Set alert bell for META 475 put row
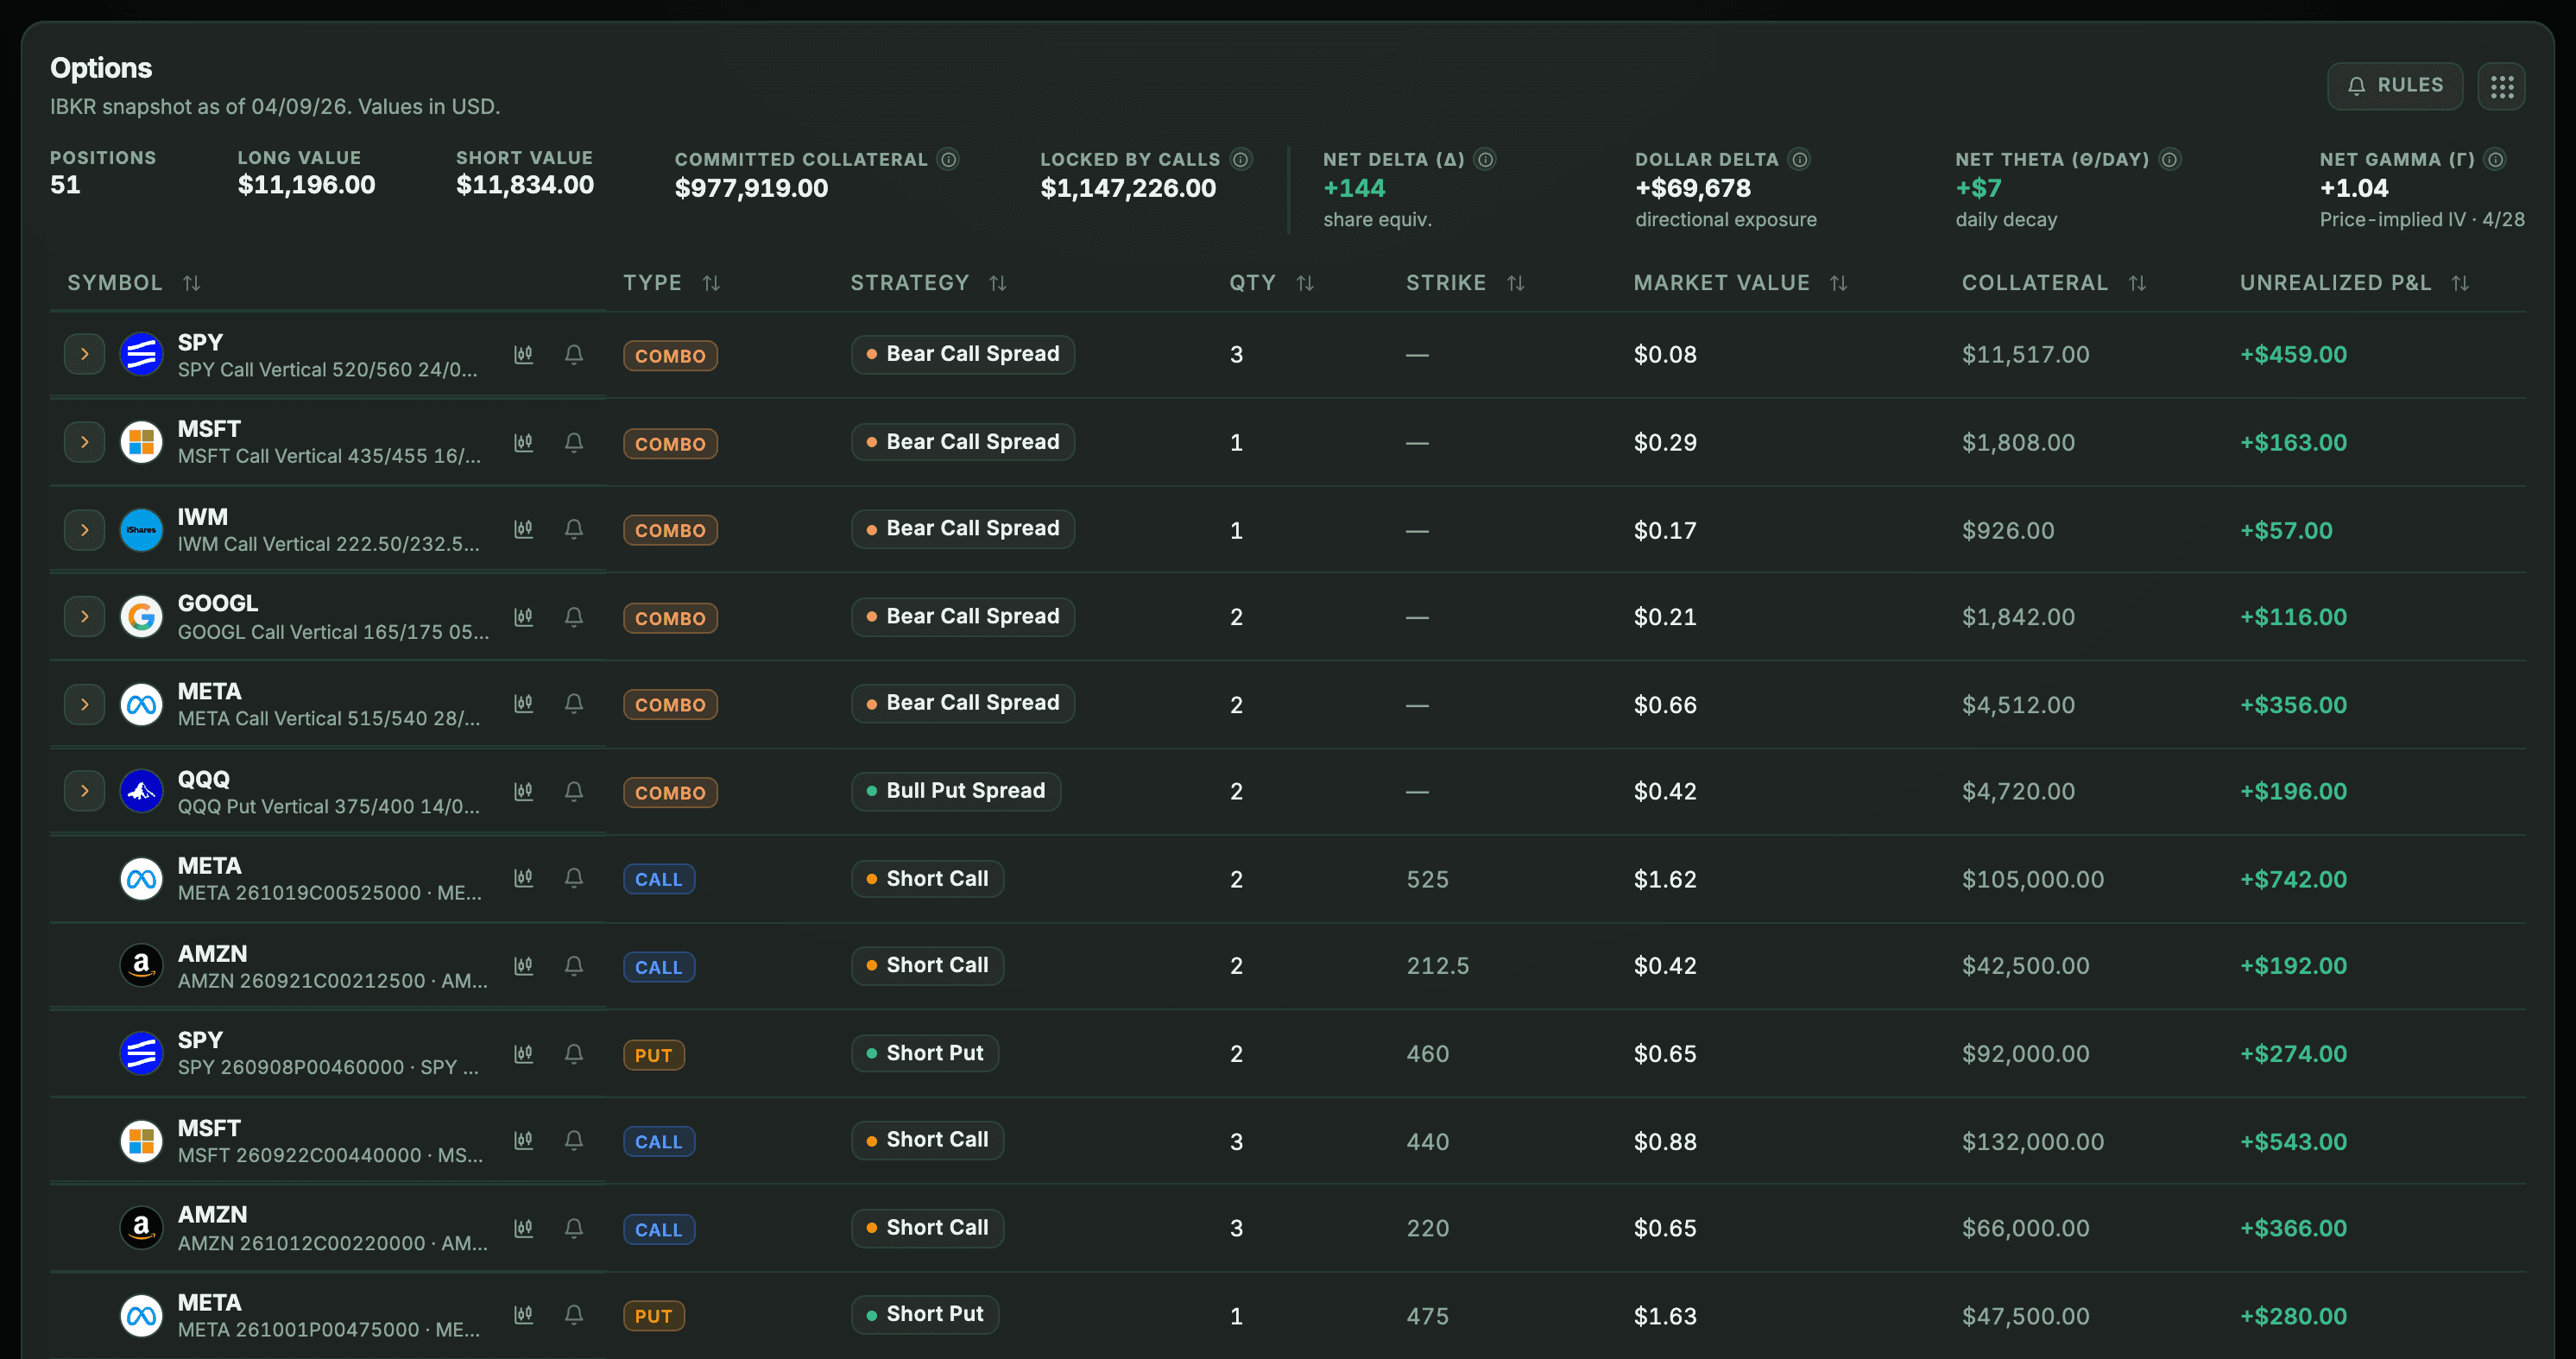The height and width of the screenshot is (1359, 2576). [574, 1315]
